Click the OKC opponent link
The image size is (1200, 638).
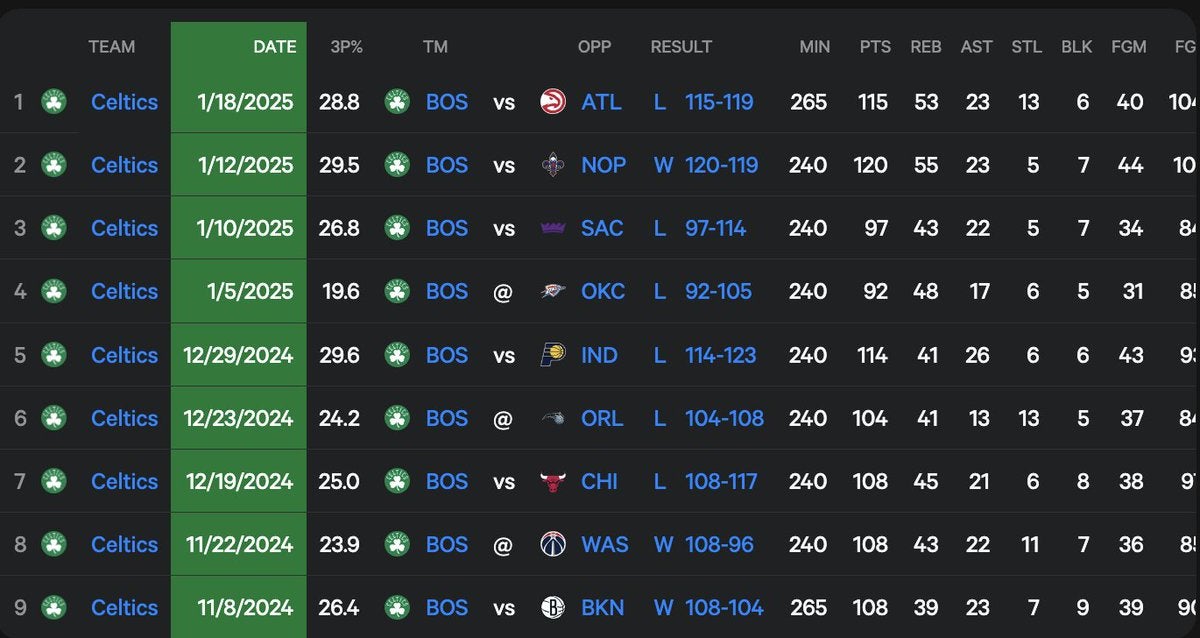coord(603,291)
